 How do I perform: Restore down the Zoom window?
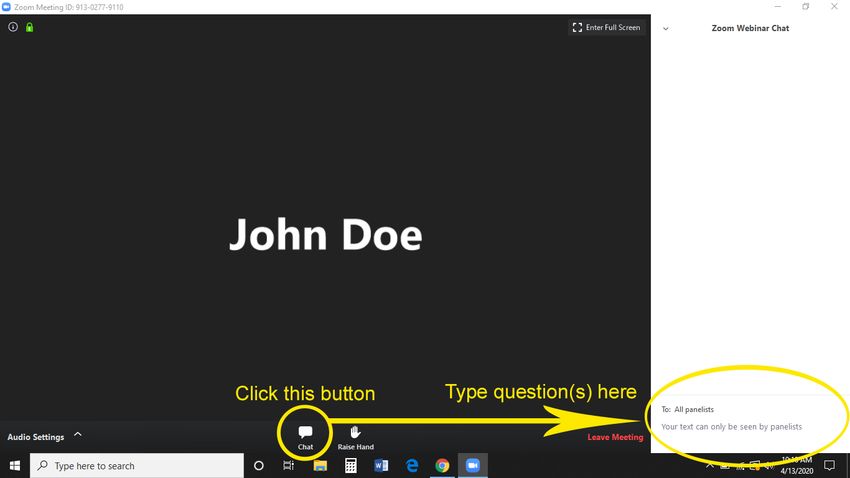(x=806, y=7)
